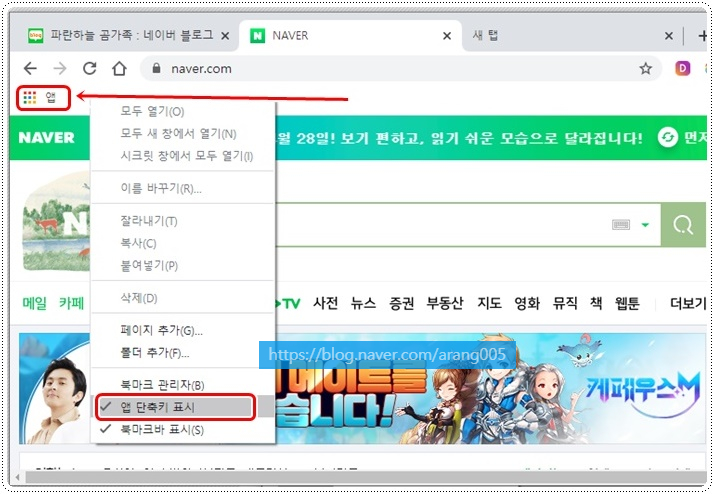The height and width of the screenshot is (494, 714).
Task: Choose 시크릿 창에서 모두 열기(I)
Action: [183, 156]
